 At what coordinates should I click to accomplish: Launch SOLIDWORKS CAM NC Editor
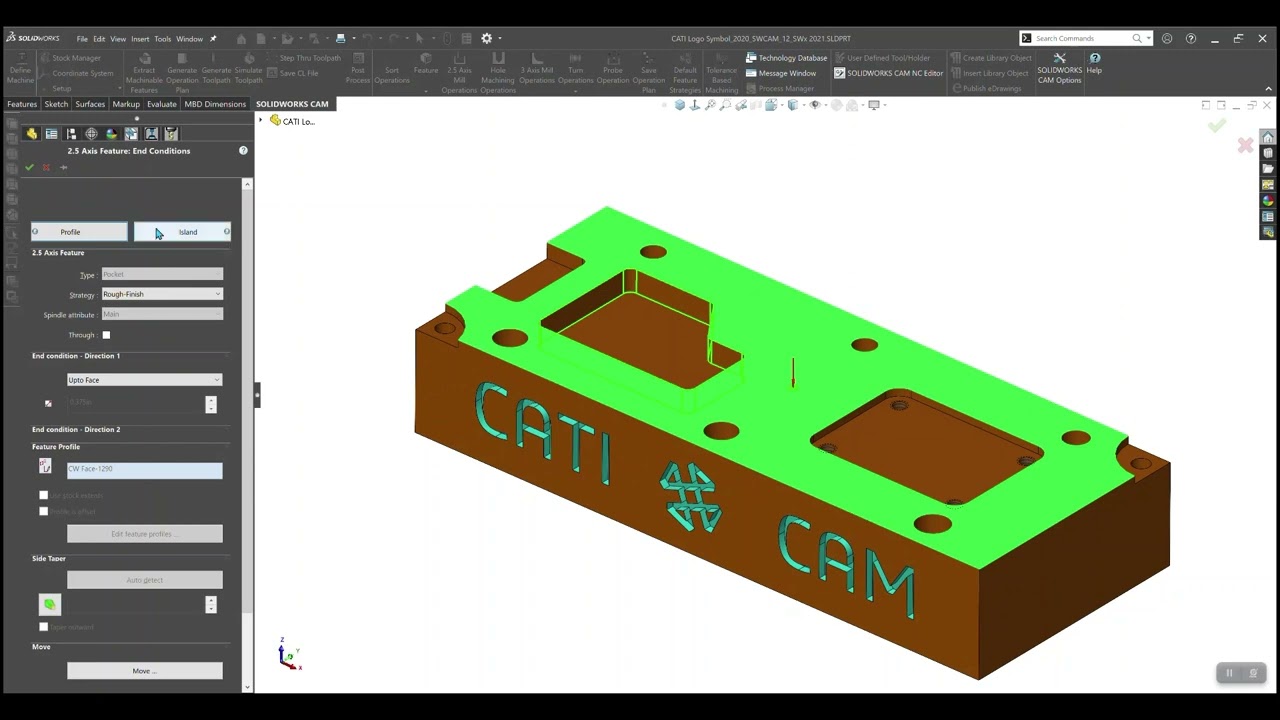888,73
